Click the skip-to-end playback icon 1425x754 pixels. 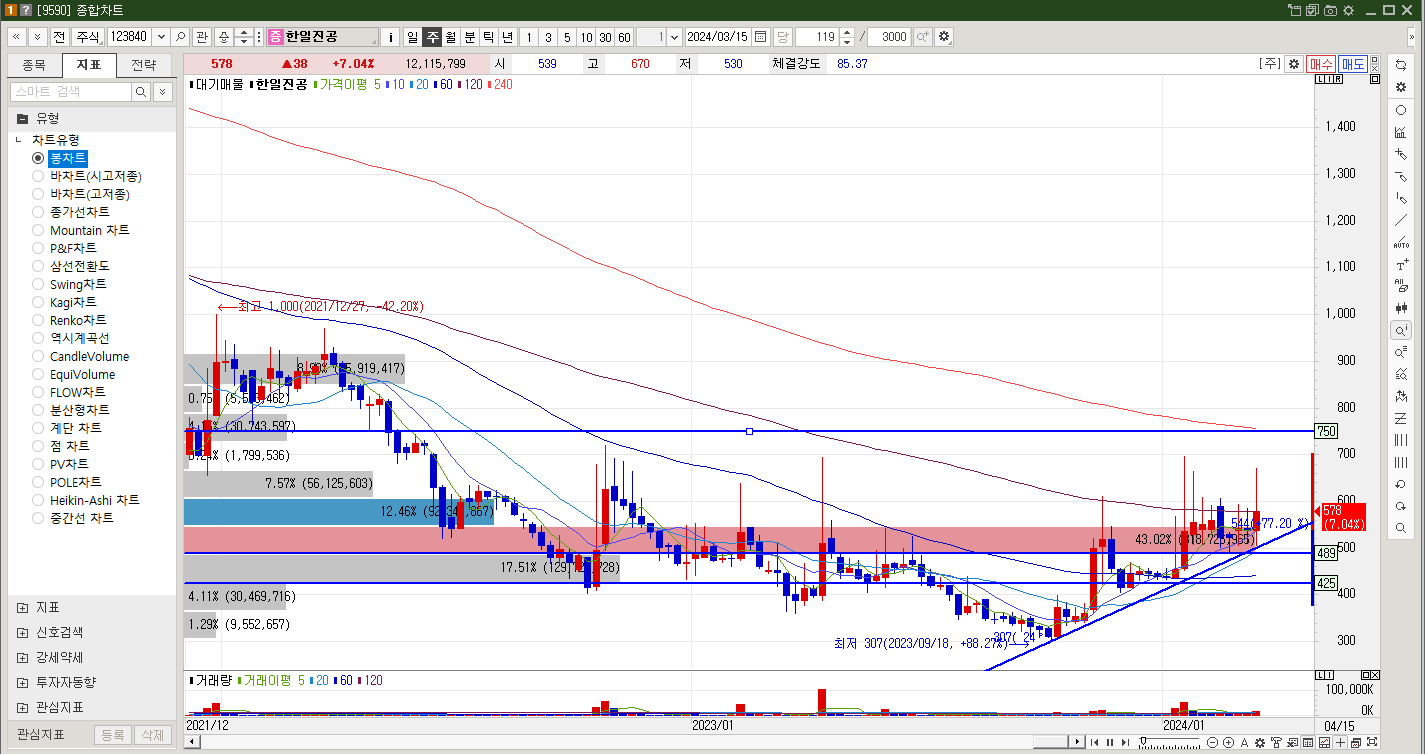tap(1126, 742)
